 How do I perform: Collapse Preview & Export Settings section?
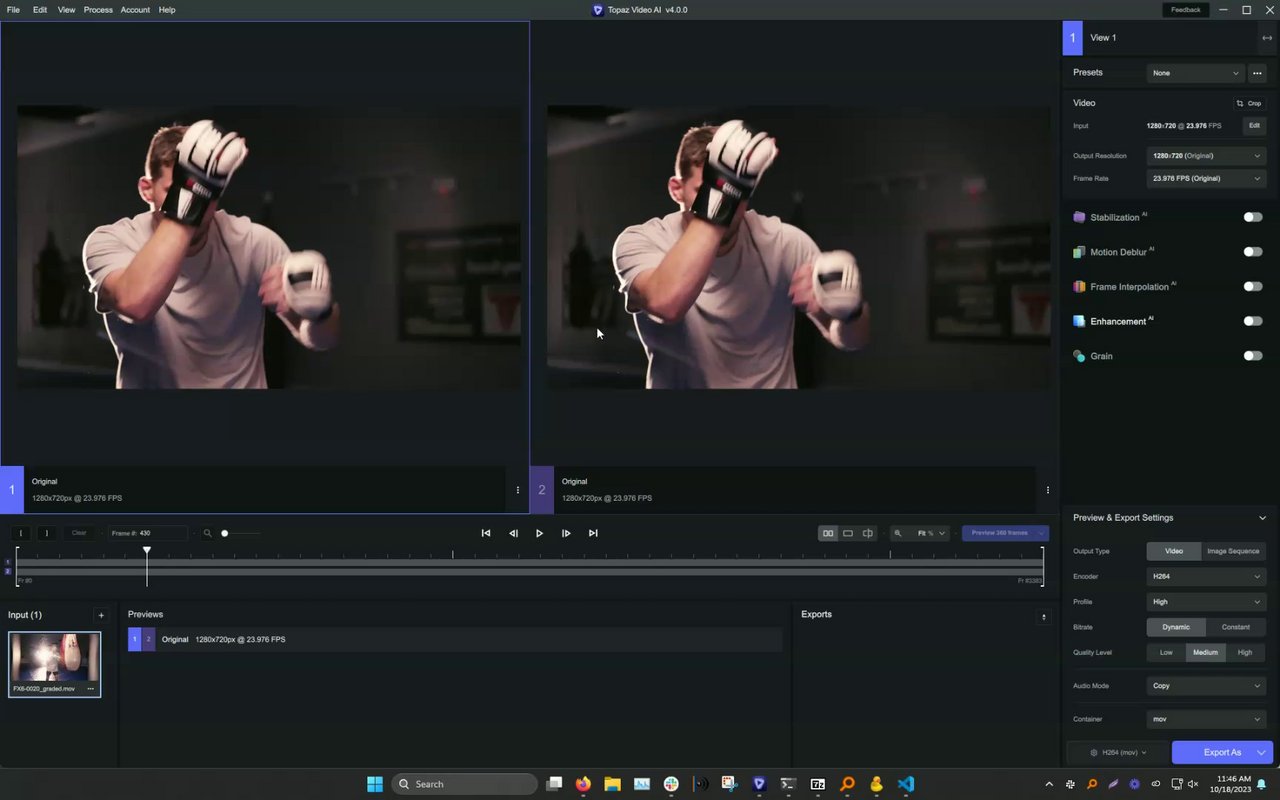(x=1262, y=518)
